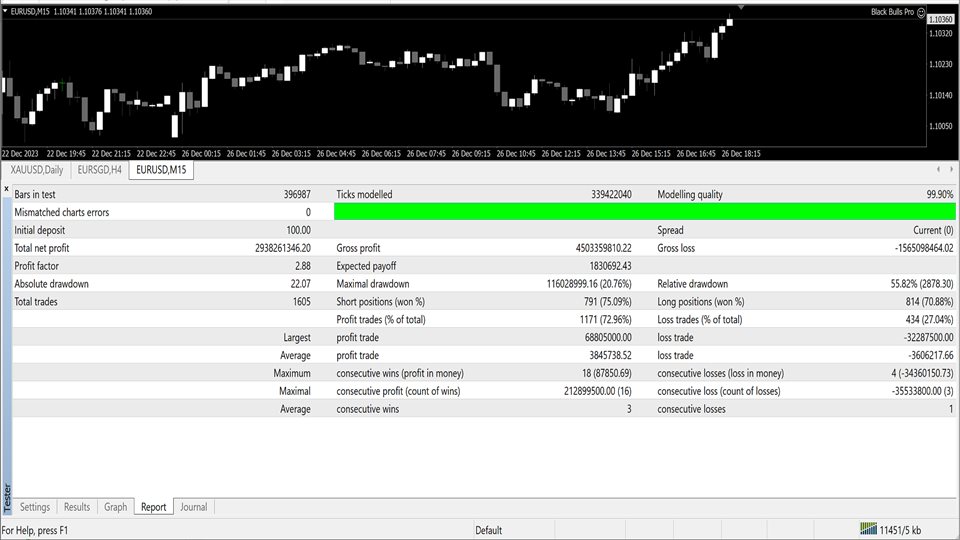The height and width of the screenshot is (540, 960).
Task: Open the Graph tab in the Tester
Action: click(116, 507)
